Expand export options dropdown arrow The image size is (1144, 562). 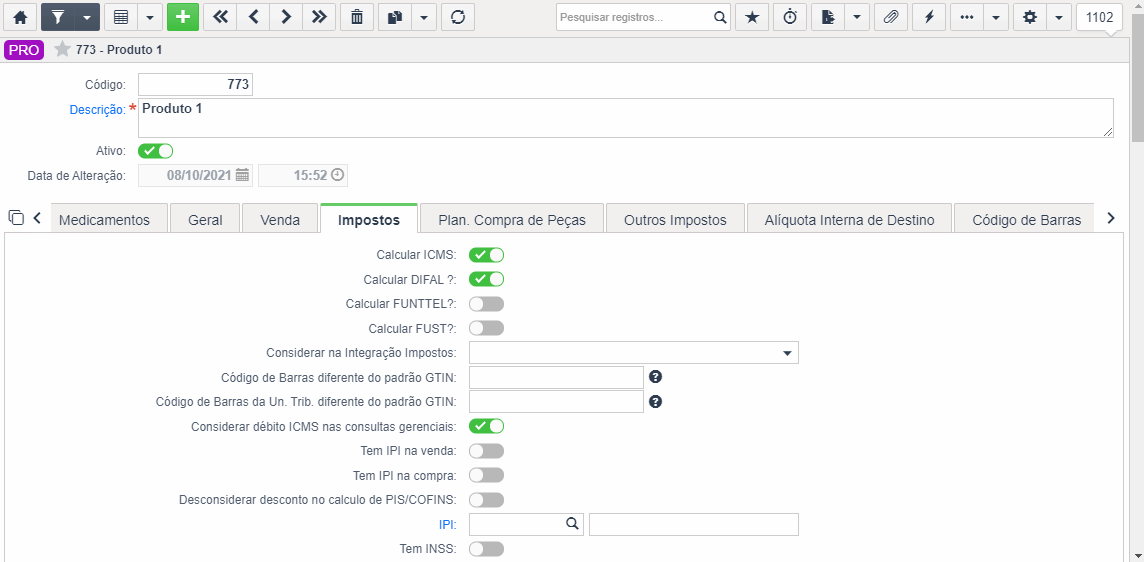(x=857, y=17)
